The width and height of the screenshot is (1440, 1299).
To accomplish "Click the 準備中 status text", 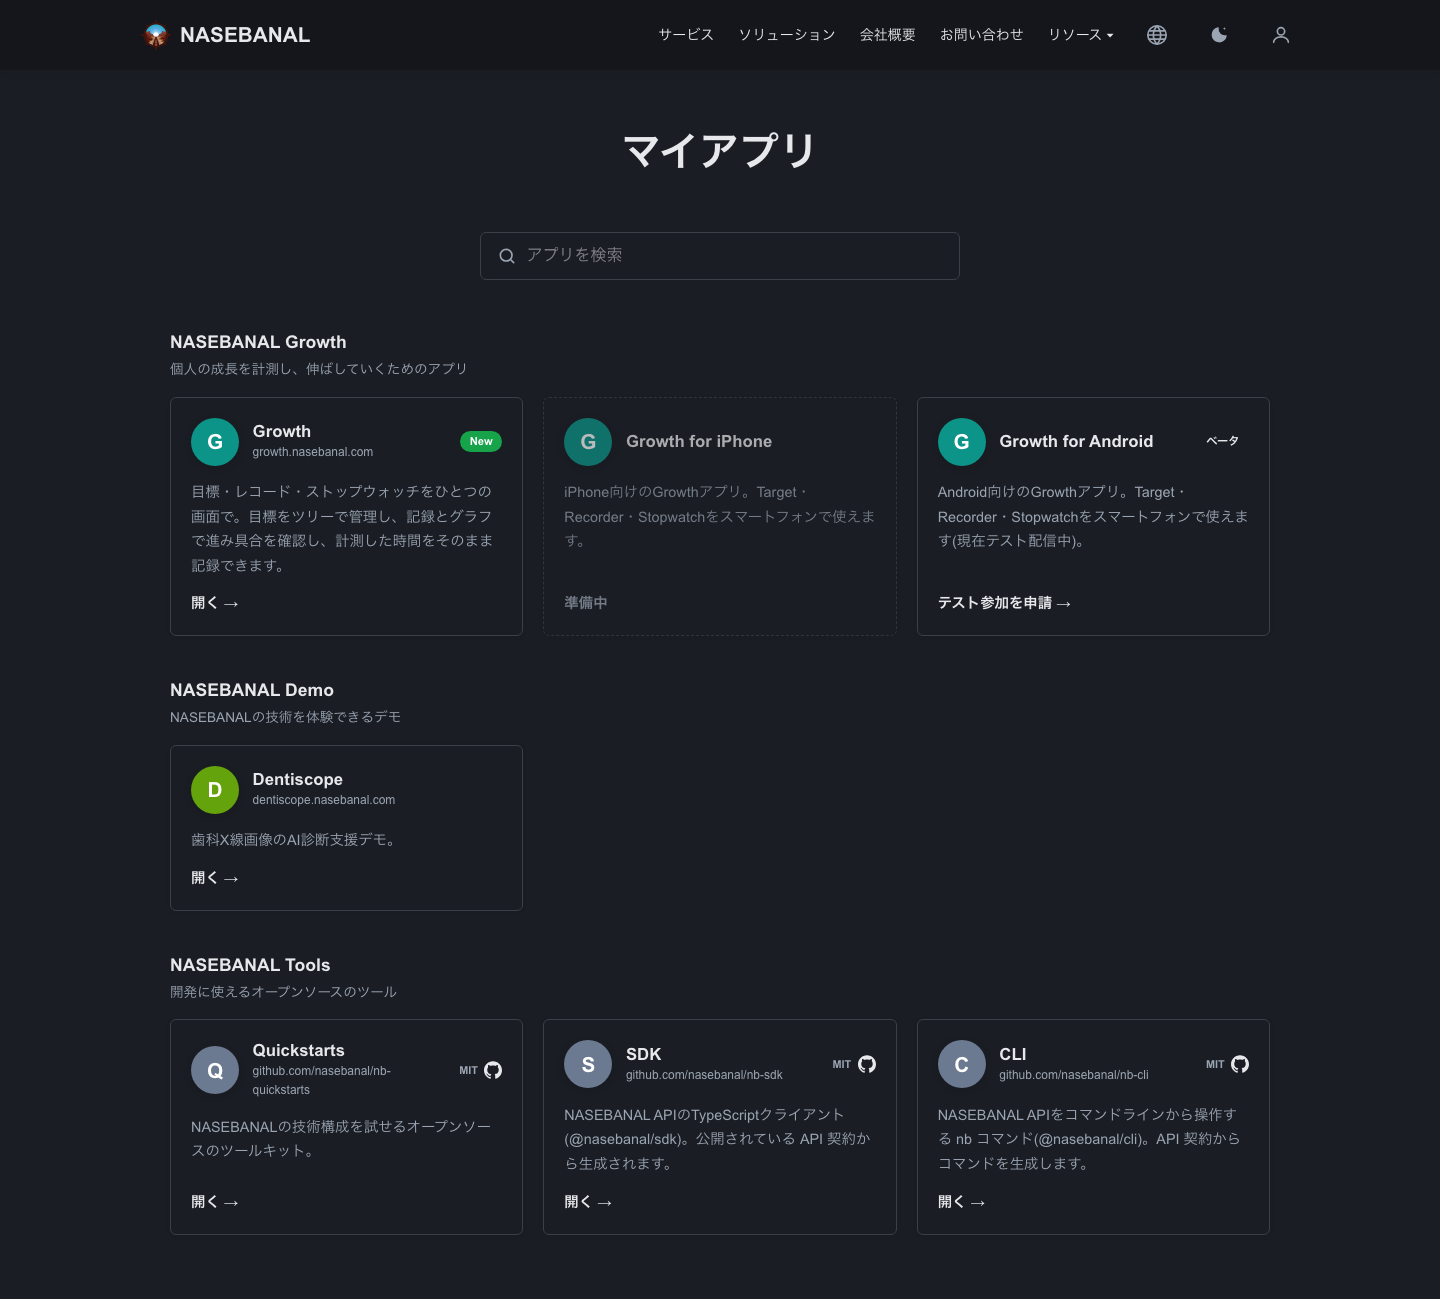I will pos(586,603).
